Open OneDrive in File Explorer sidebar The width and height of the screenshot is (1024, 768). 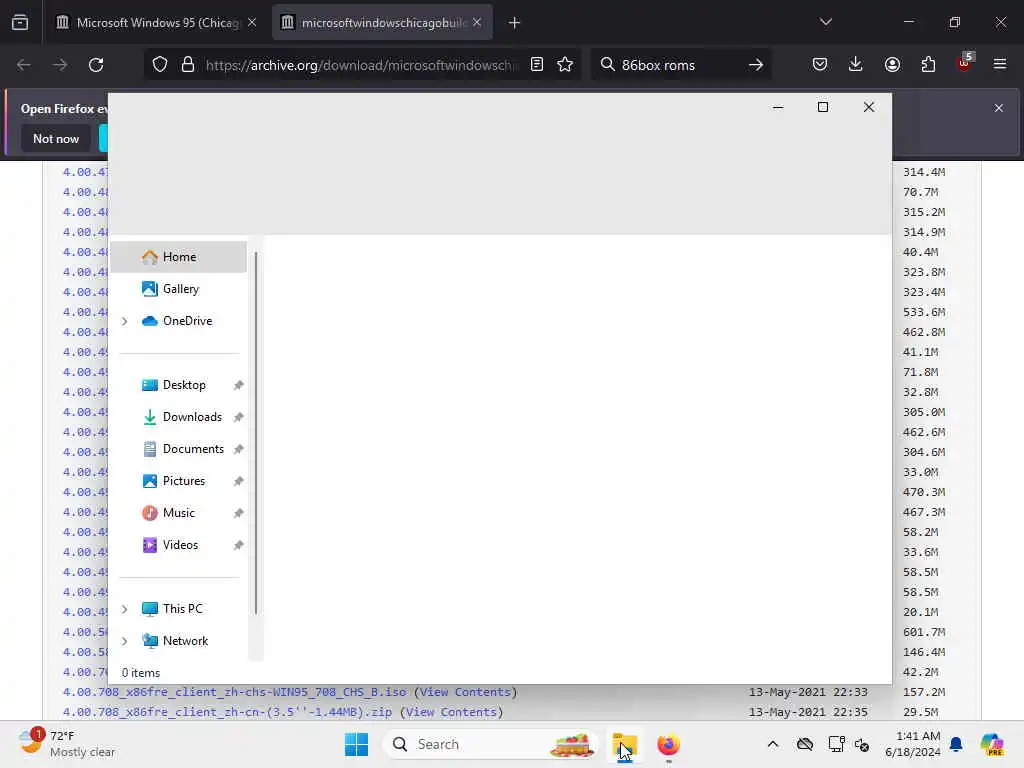pyautogui.click(x=178, y=321)
